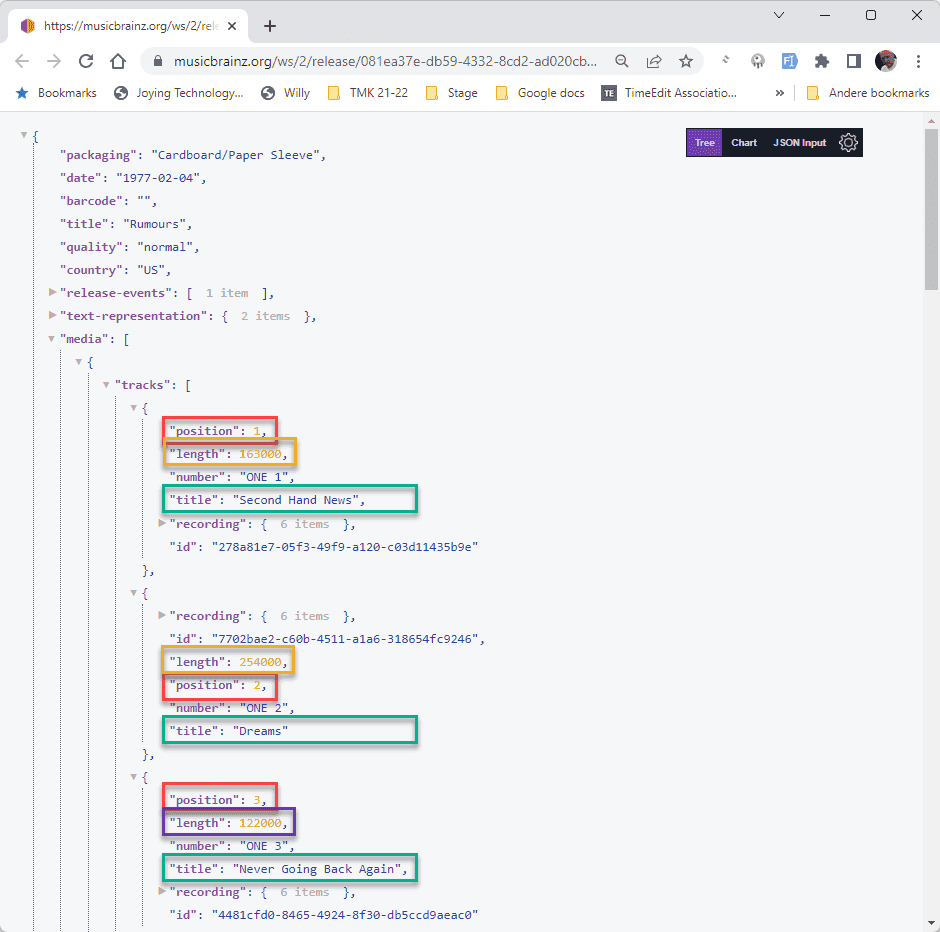
Task: View site info via the padlock icon
Action: (x=158, y=61)
